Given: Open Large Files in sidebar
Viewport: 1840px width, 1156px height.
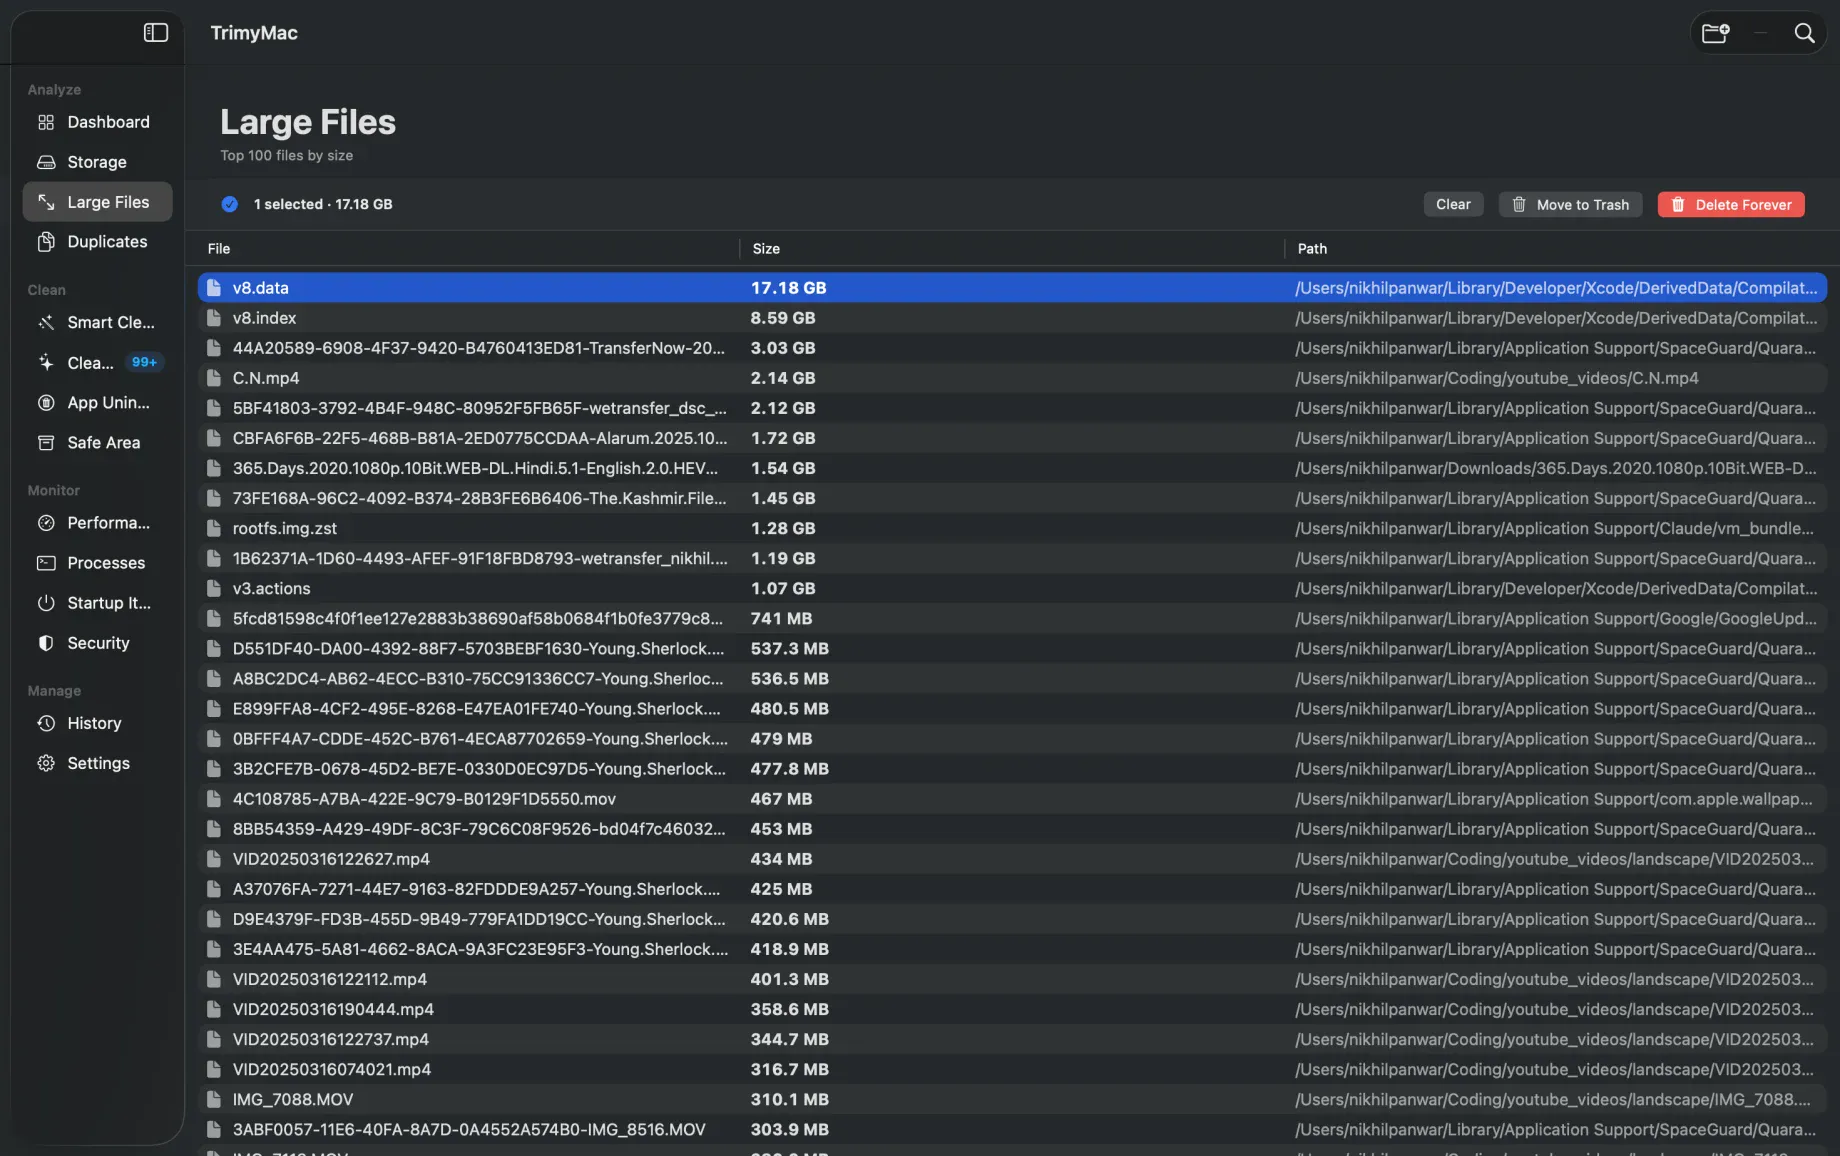Looking at the screenshot, I should (x=98, y=202).
